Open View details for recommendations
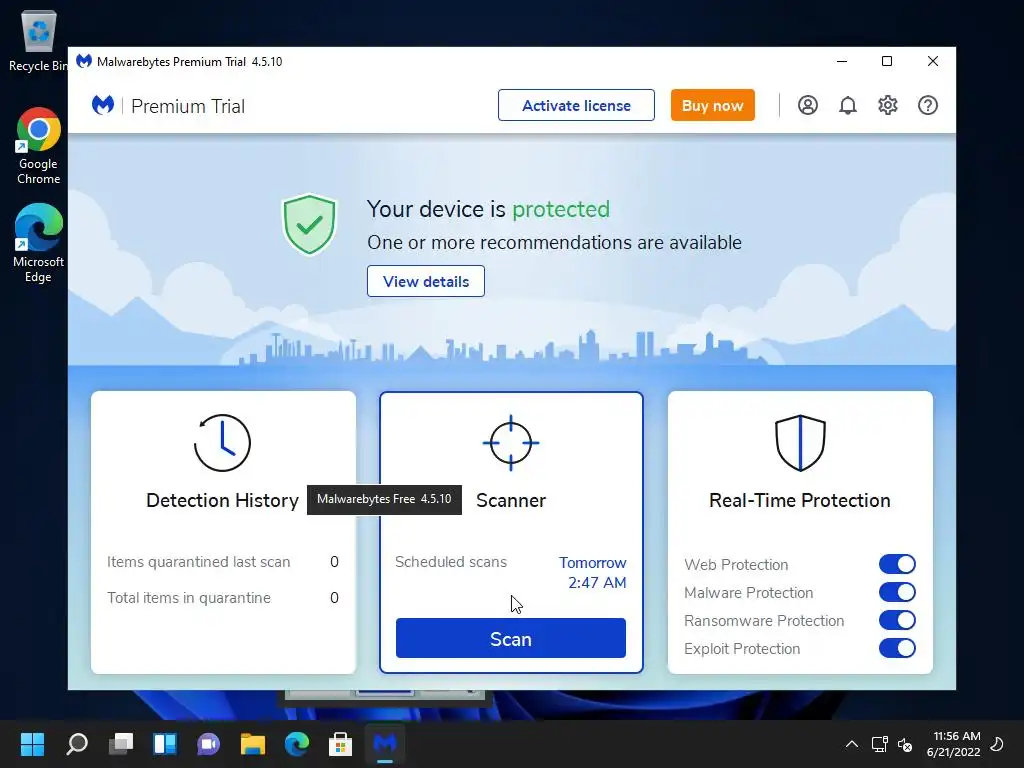1024x768 pixels. click(x=426, y=281)
